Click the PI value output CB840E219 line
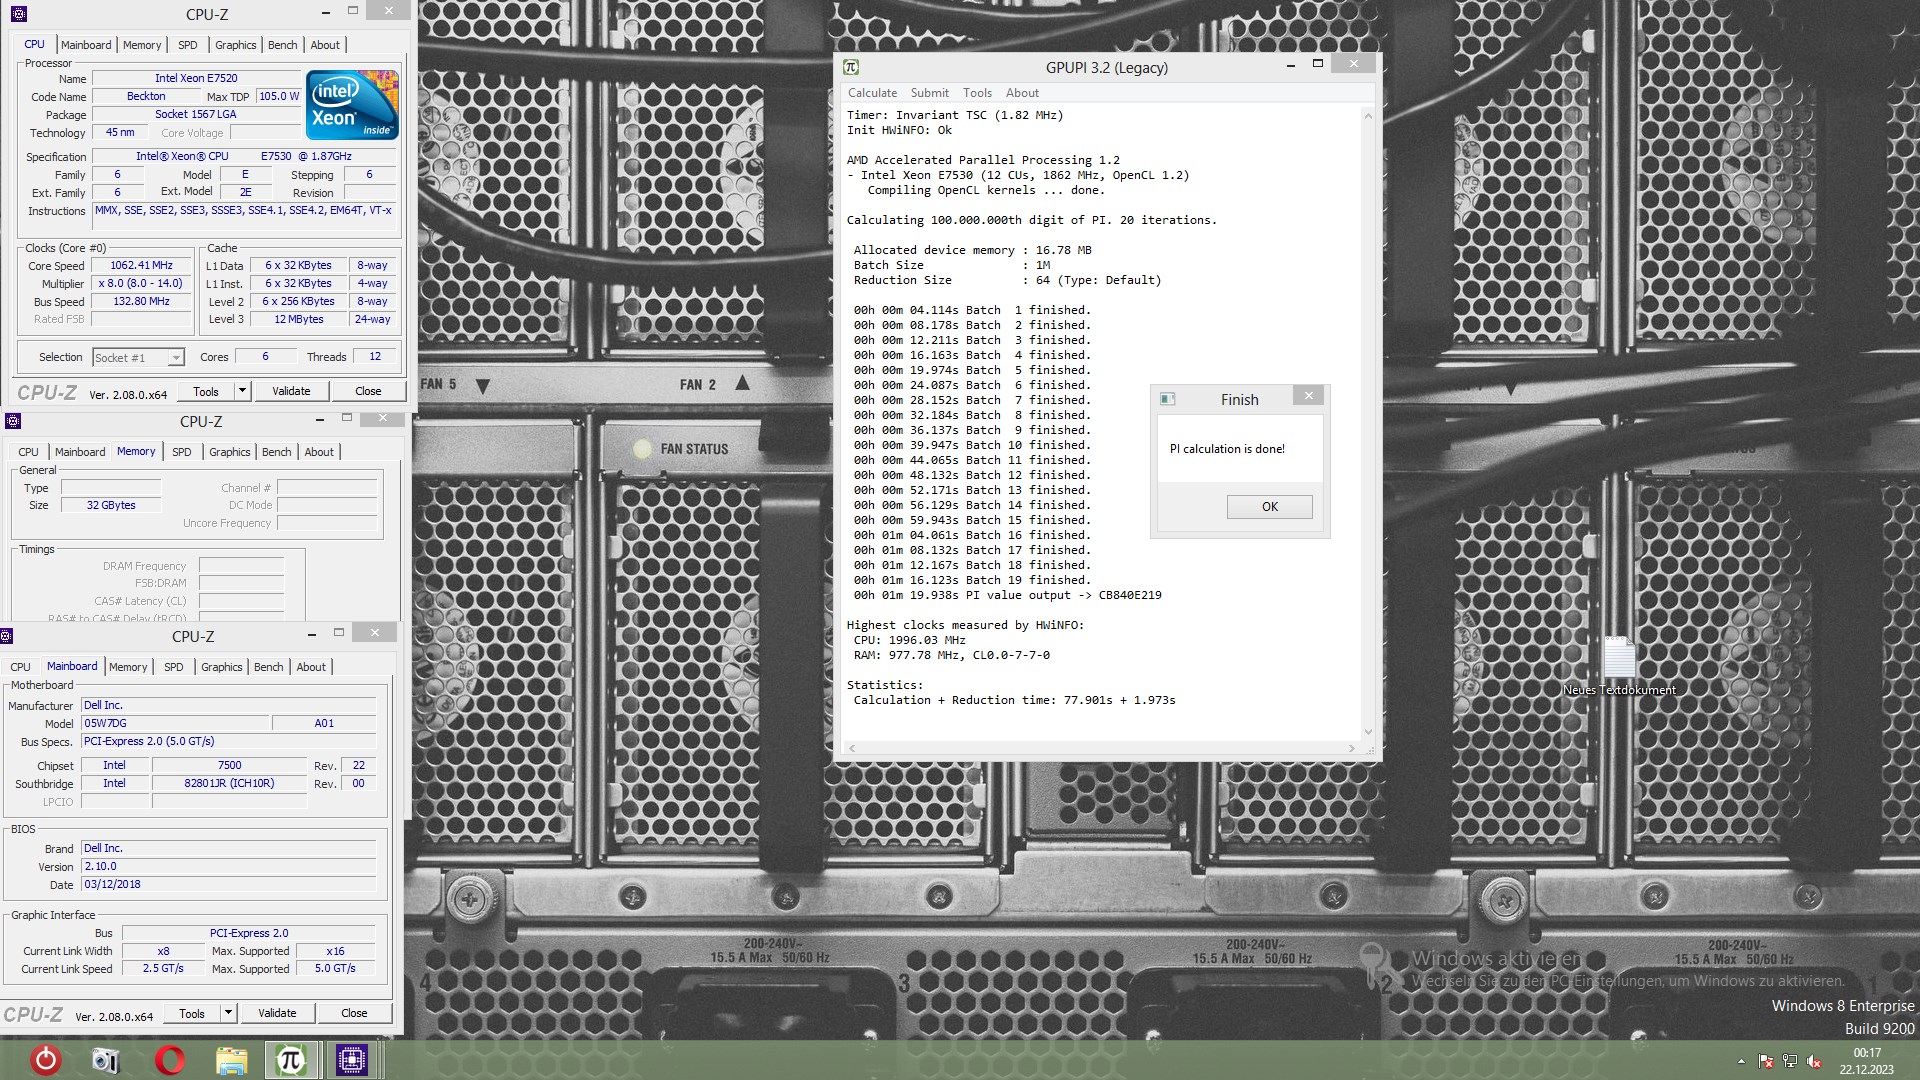 click(x=1007, y=595)
